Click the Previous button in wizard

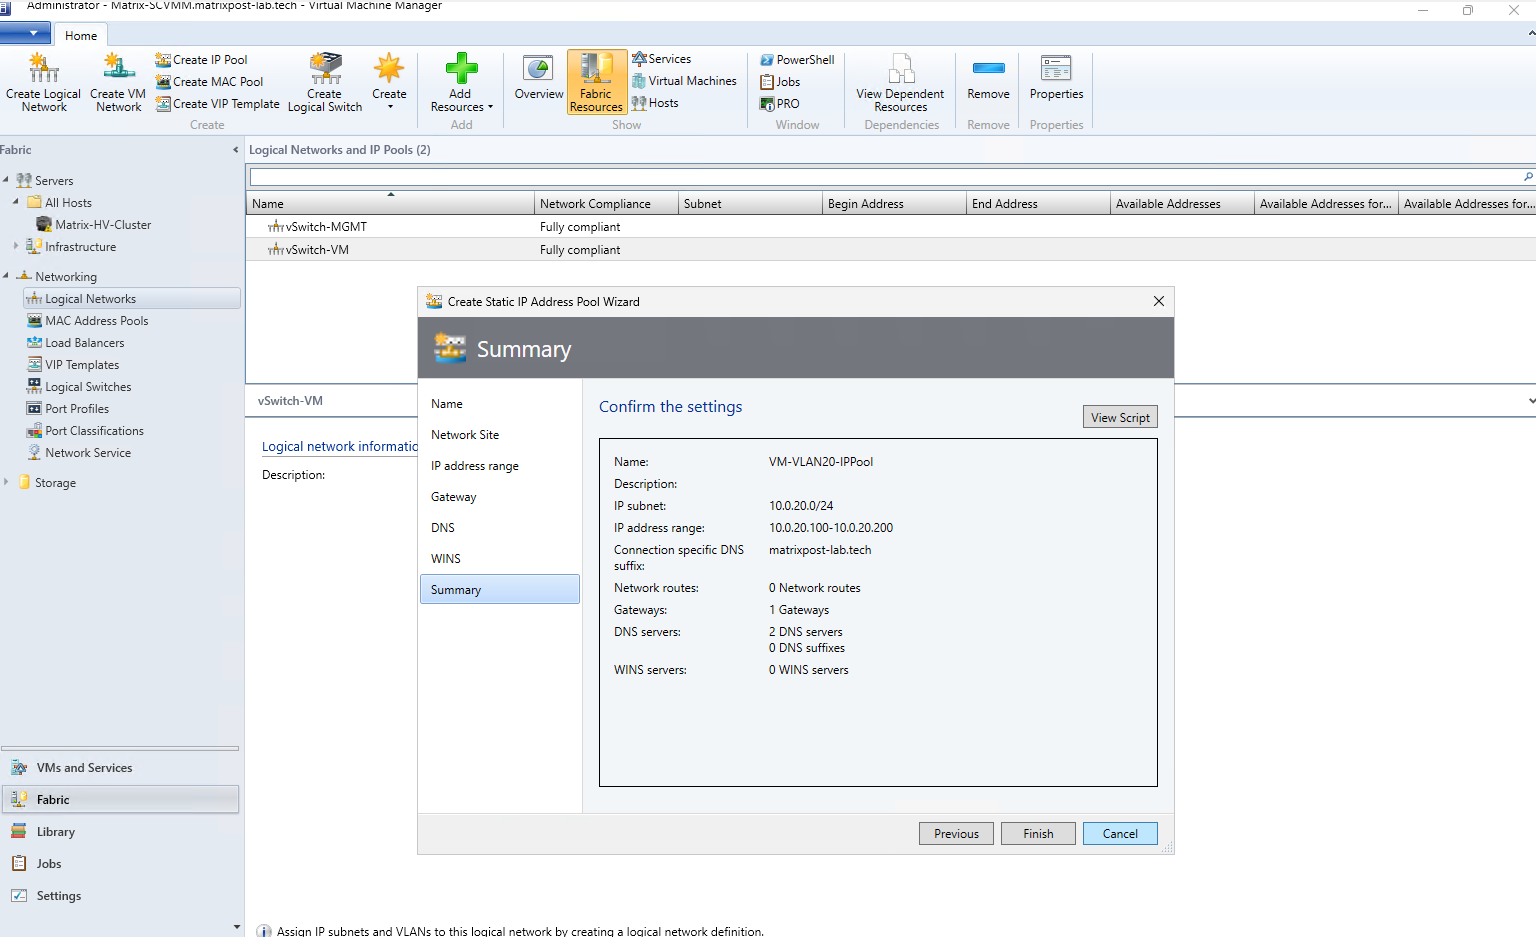pos(956,834)
